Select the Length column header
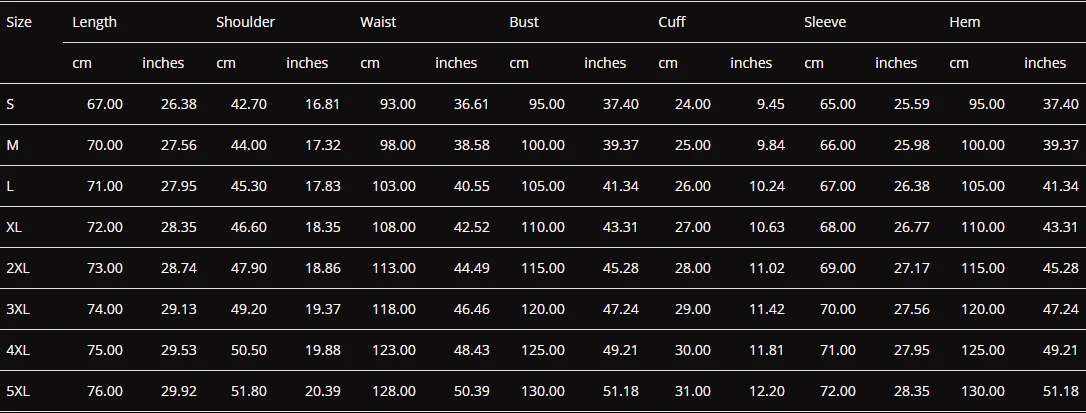The image size is (1086, 413). pos(94,22)
